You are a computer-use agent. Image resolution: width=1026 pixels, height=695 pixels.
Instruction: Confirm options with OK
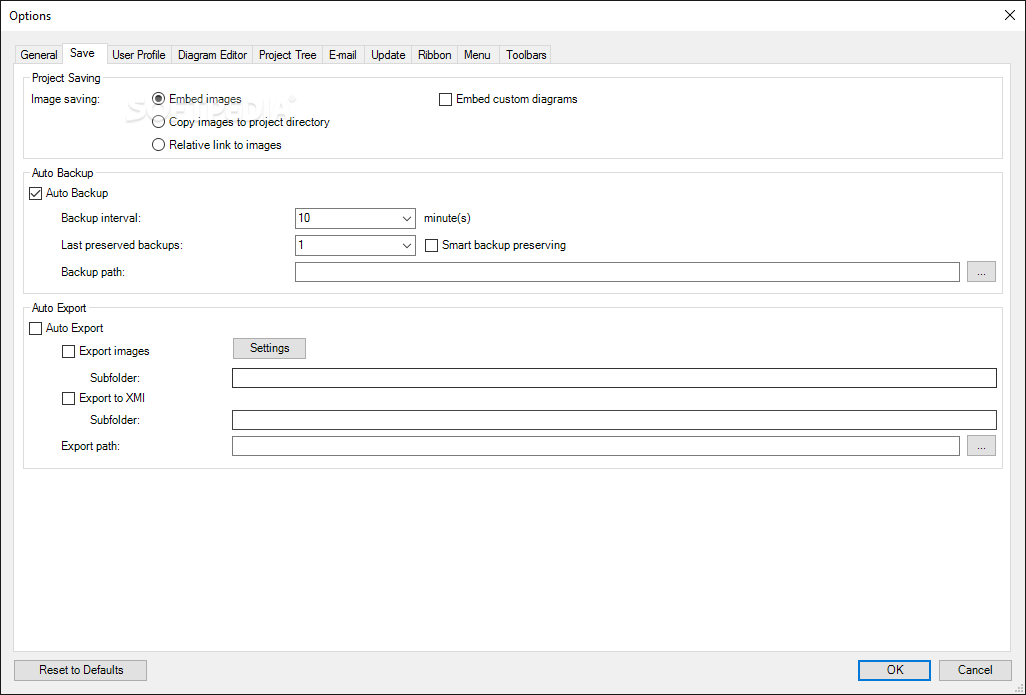(x=894, y=670)
